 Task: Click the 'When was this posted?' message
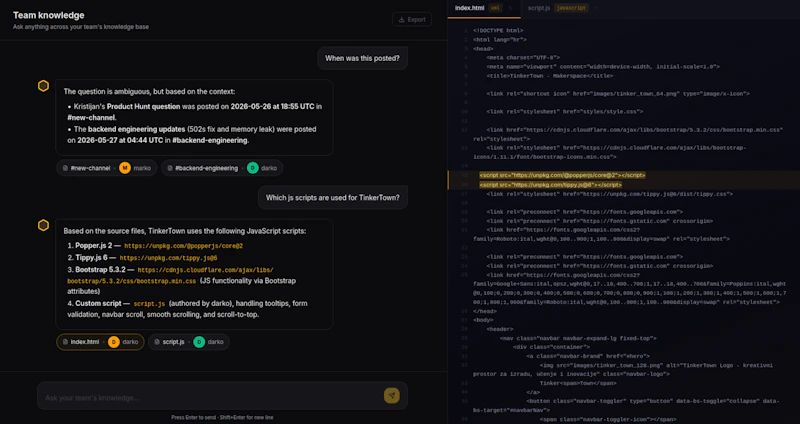tap(362, 58)
